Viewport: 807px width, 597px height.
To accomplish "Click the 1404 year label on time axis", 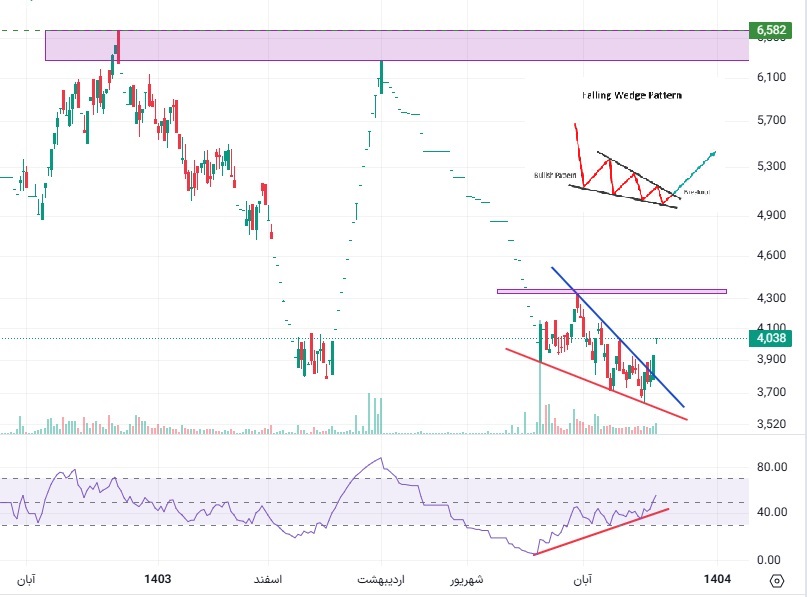I will click(716, 579).
